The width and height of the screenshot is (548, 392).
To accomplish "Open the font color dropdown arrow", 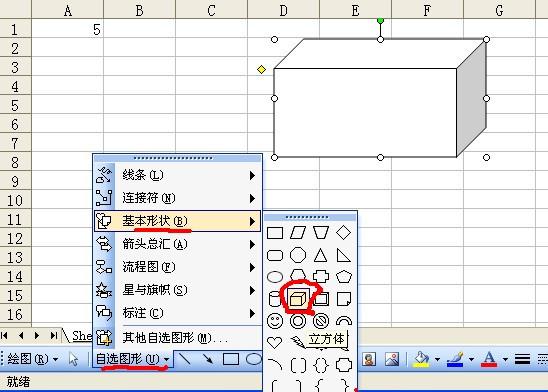I will pos(505,359).
